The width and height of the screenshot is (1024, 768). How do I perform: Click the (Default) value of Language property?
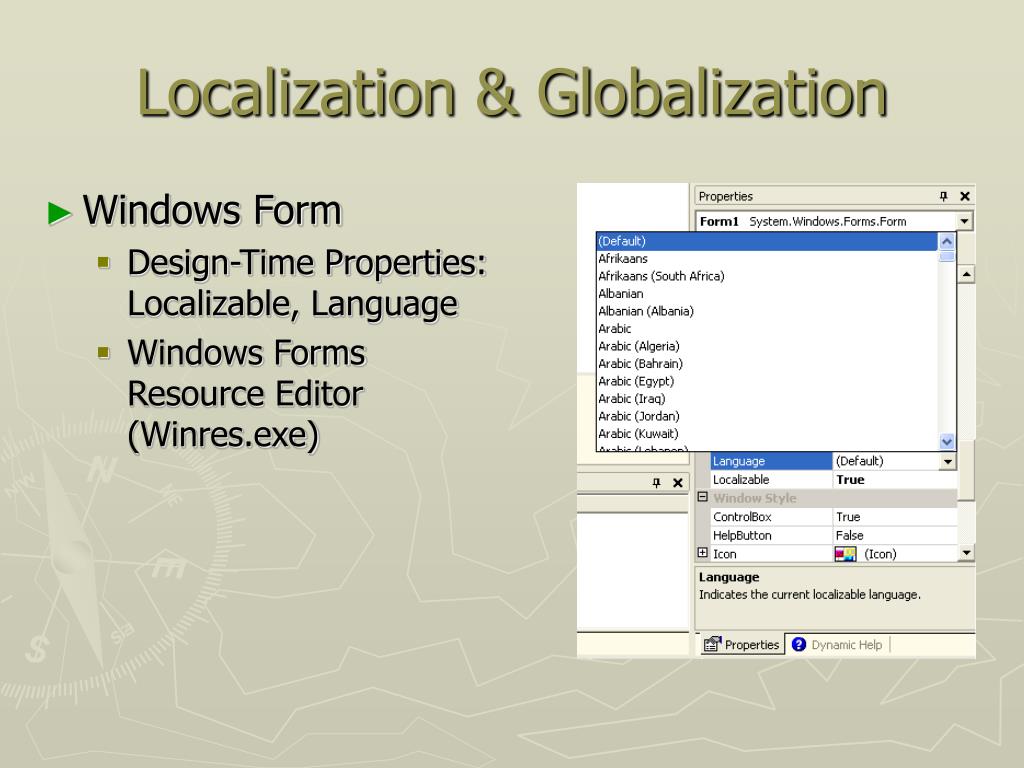[x=859, y=461]
